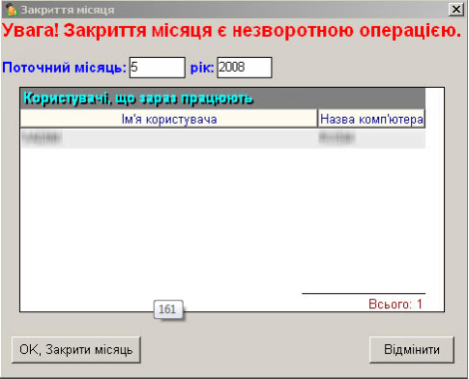The height and width of the screenshot is (379, 469).
Task: Click the app icon in title bar
Action: [x=11, y=9]
